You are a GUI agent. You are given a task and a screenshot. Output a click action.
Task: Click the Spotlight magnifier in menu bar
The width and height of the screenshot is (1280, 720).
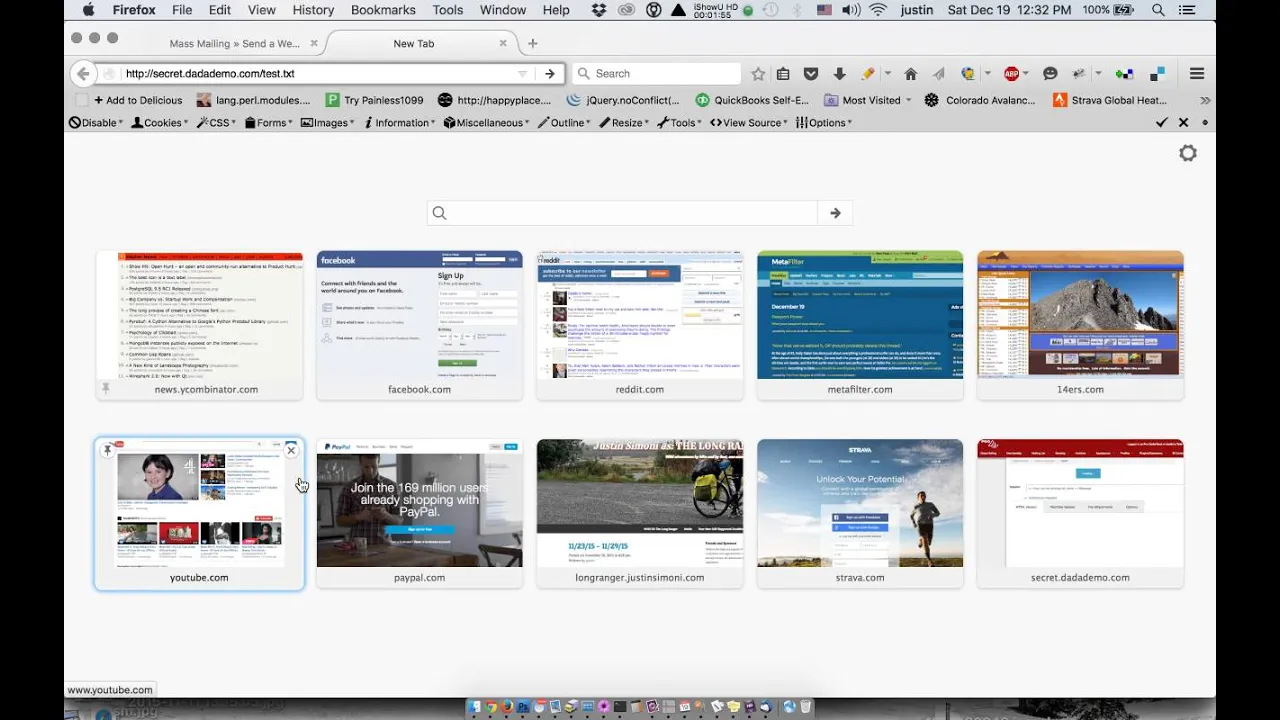click(1158, 10)
